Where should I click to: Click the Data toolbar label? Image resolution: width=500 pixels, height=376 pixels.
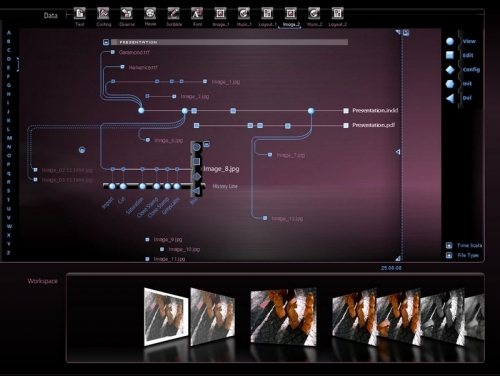pyautogui.click(x=51, y=15)
